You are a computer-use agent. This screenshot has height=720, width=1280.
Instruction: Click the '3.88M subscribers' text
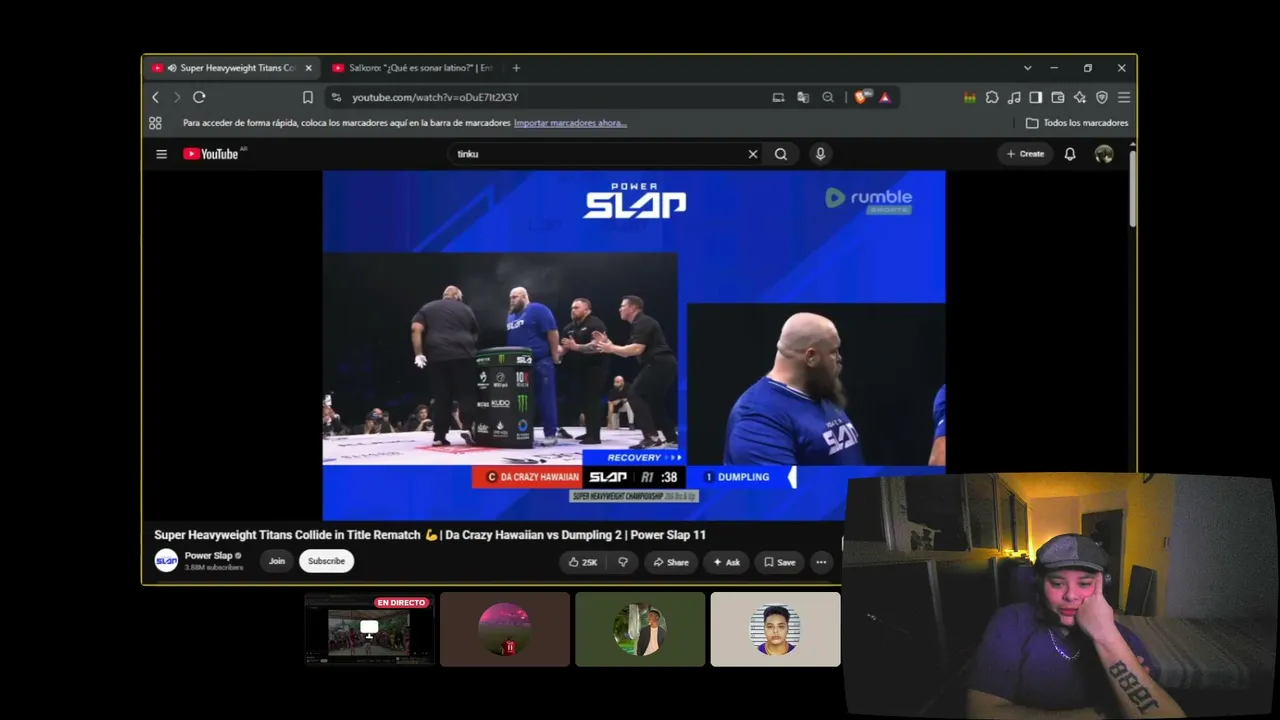point(214,567)
